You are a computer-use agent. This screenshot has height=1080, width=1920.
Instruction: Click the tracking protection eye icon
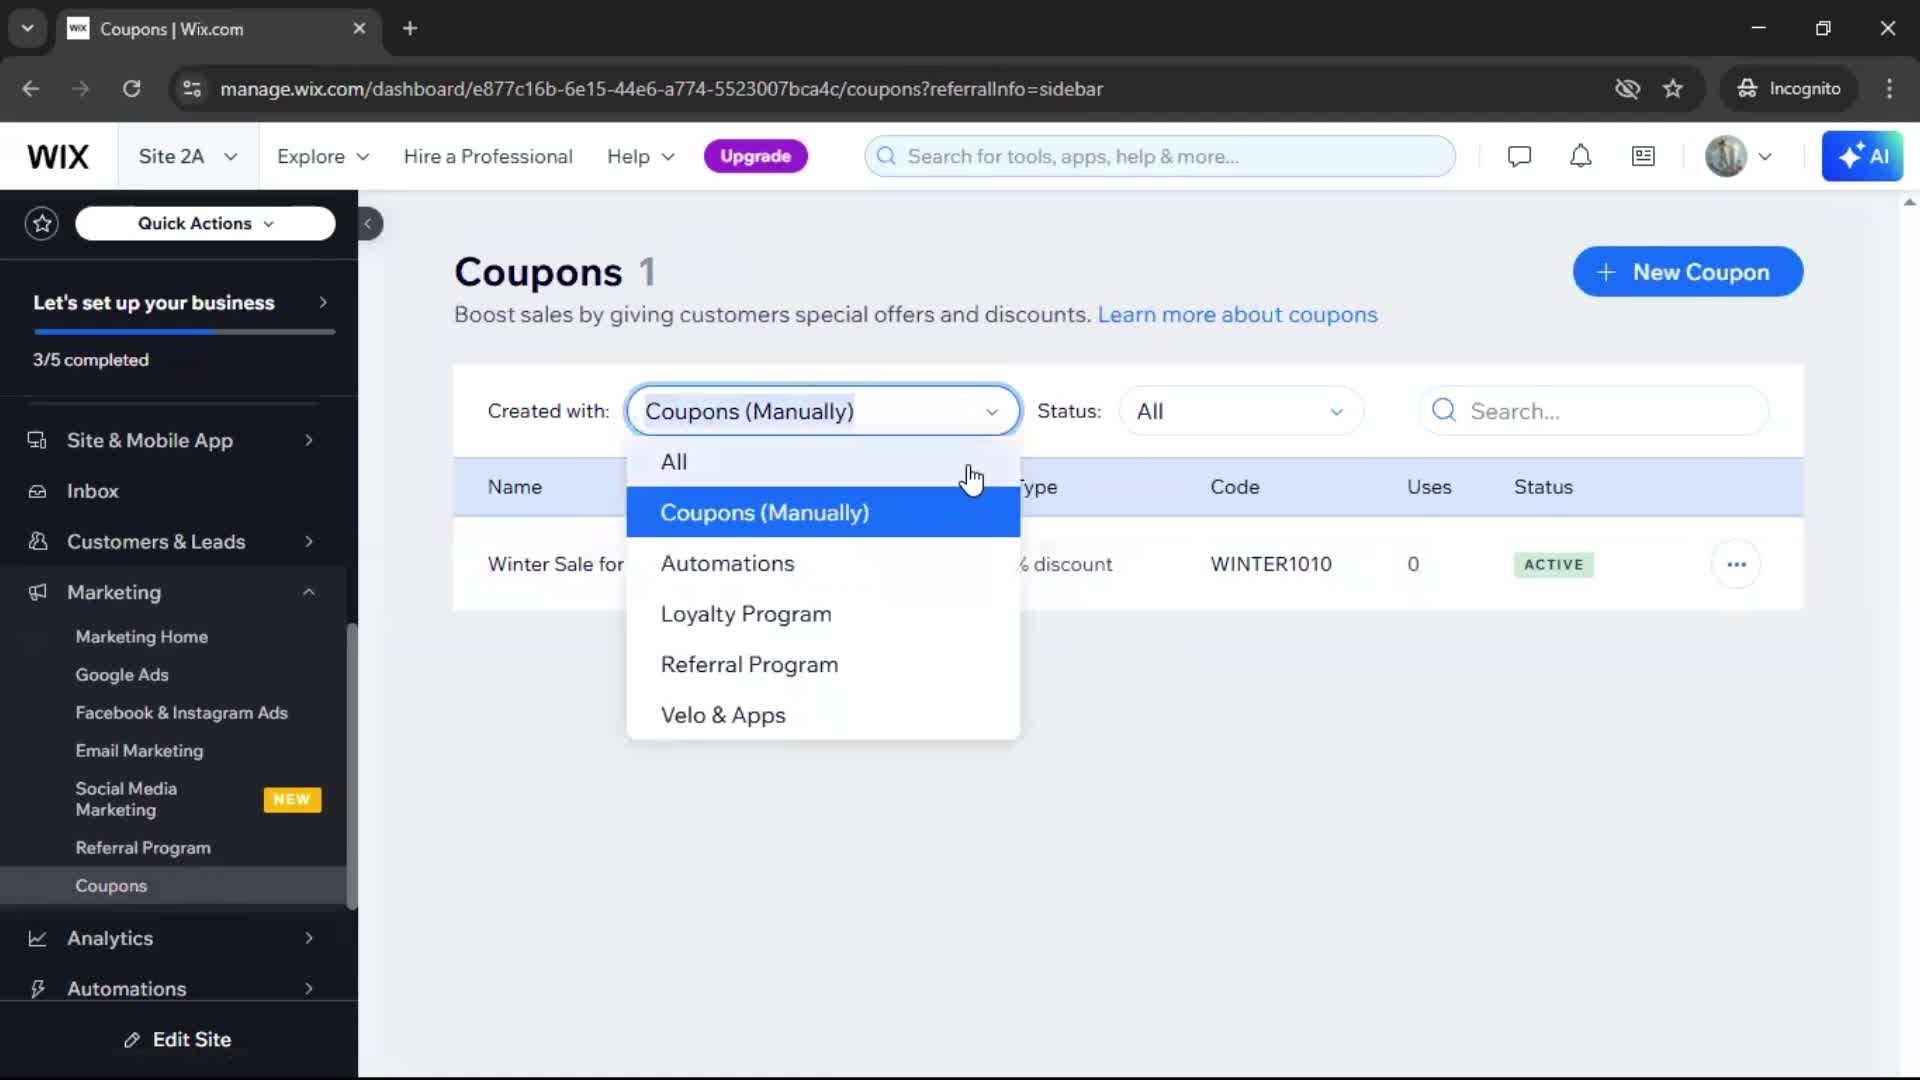pos(1627,89)
